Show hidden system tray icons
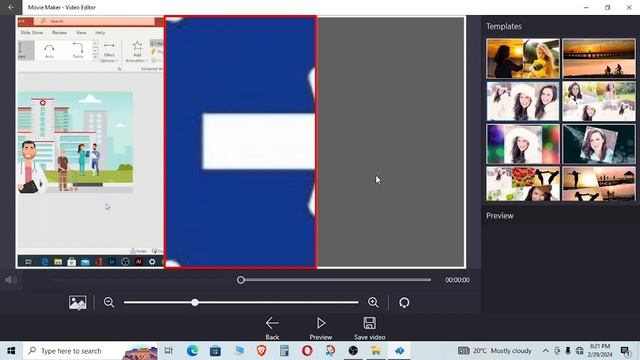 [545, 351]
